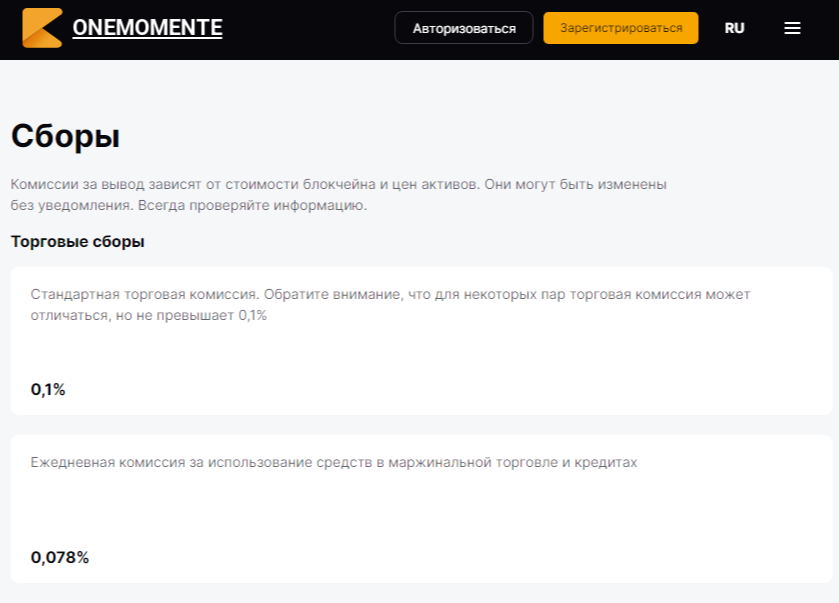The width and height of the screenshot is (839, 603).
Task: Click the bold 0,1% fee value
Action: (48, 390)
